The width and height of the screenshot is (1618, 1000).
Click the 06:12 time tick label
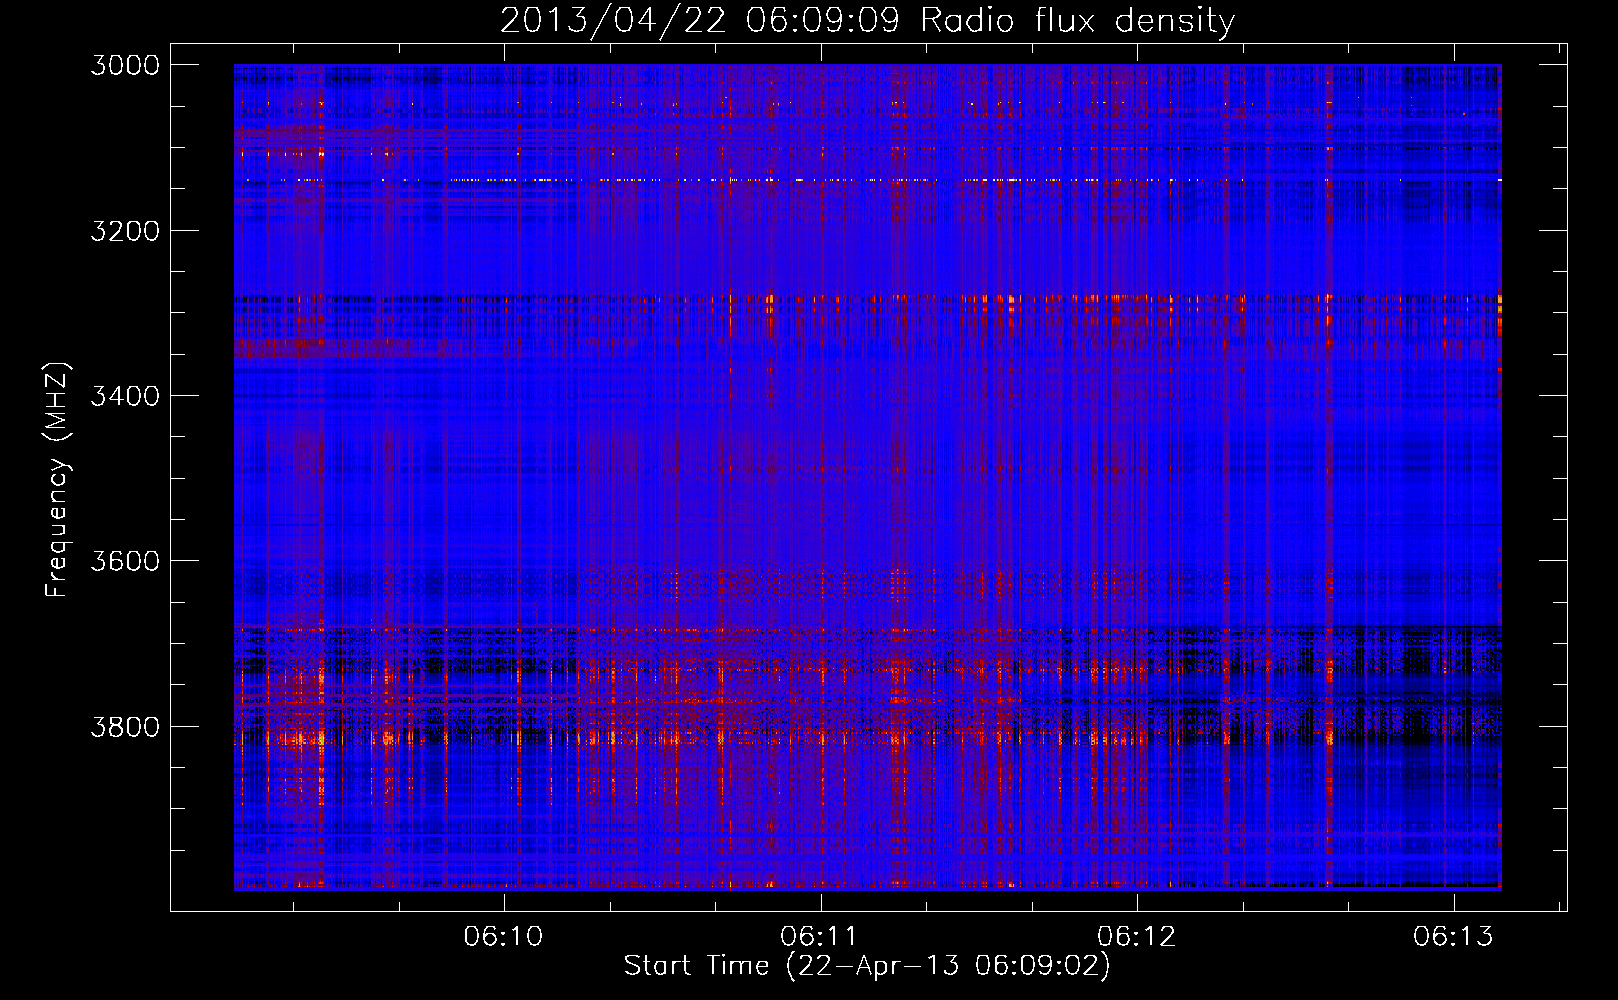(1137, 936)
